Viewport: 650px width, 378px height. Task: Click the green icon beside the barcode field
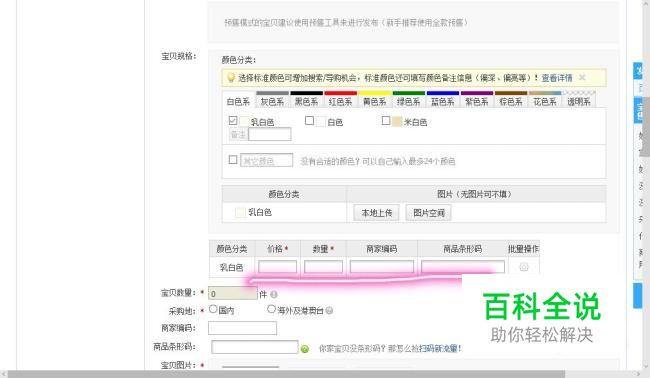[x=305, y=349]
